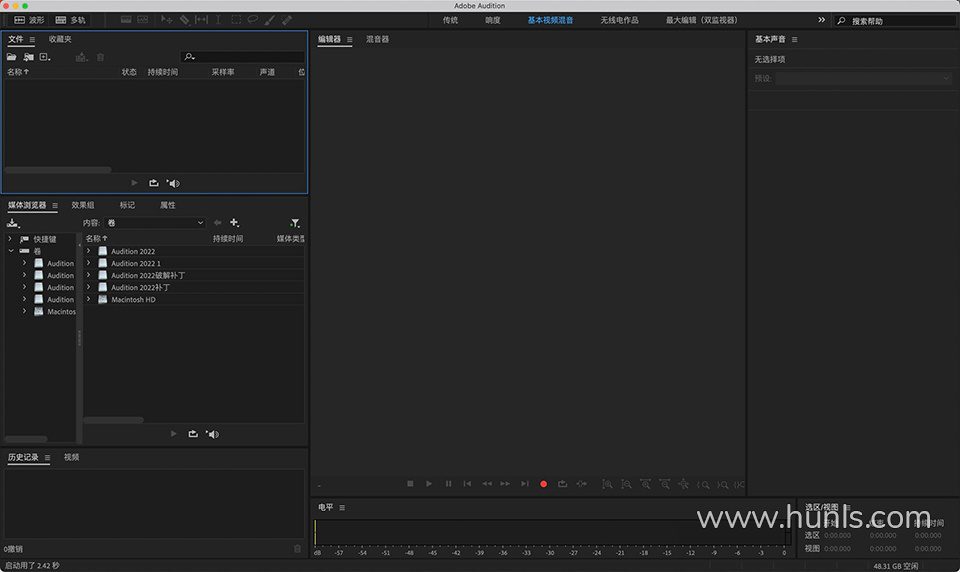Select Macintos item in left tree

(x=61, y=312)
